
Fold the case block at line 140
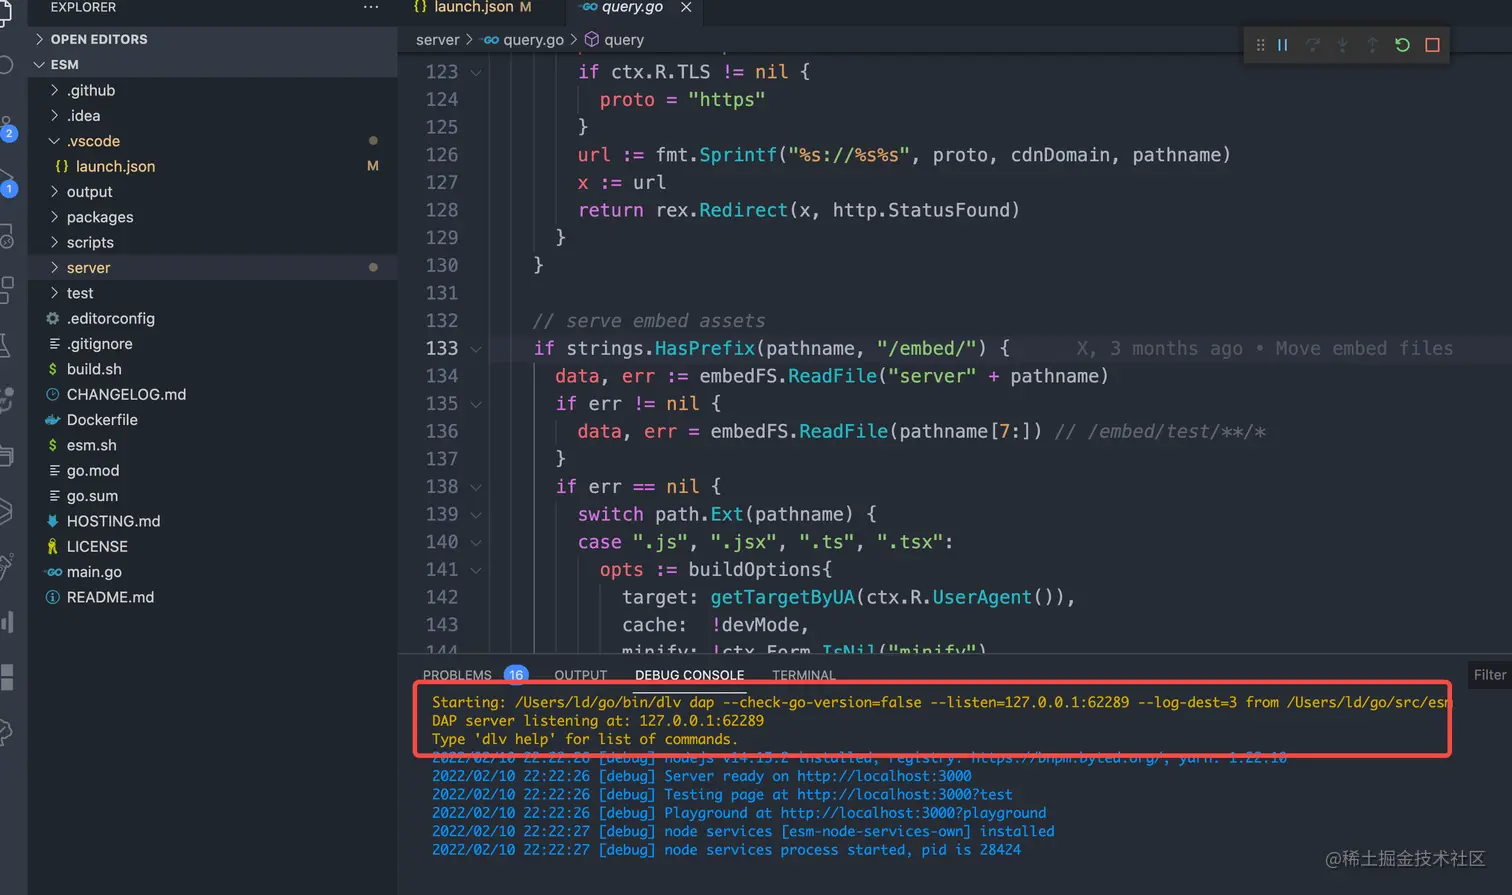point(476,542)
